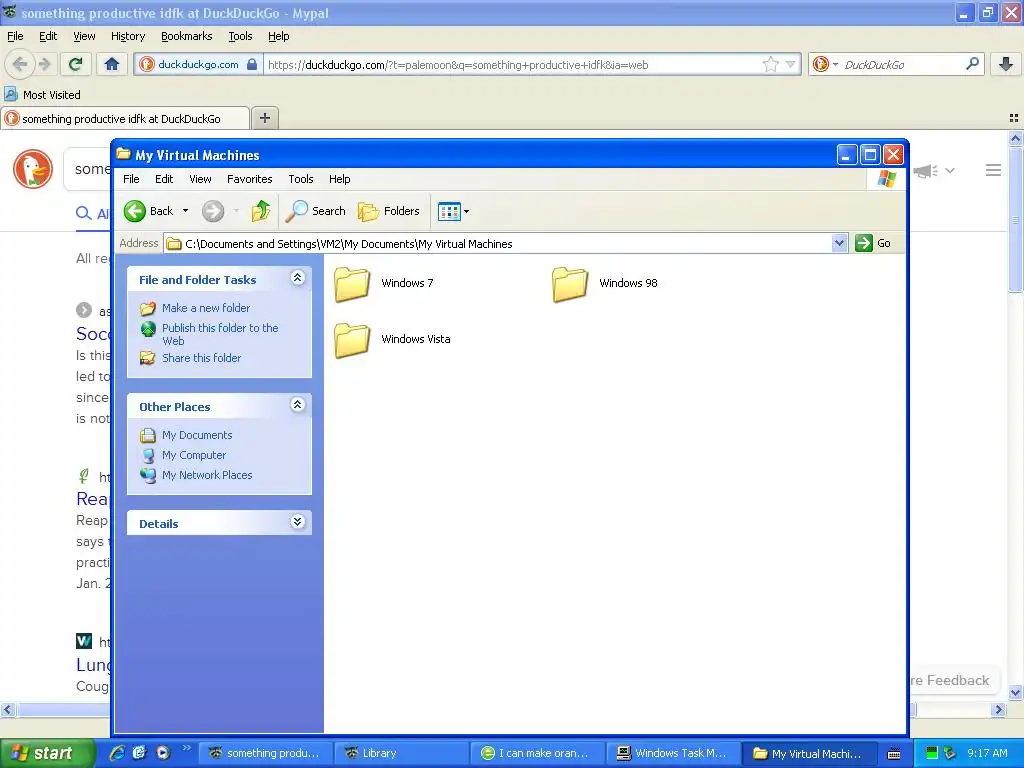Open the Windows Vista folder
This screenshot has height=768, width=1024.
point(392,340)
